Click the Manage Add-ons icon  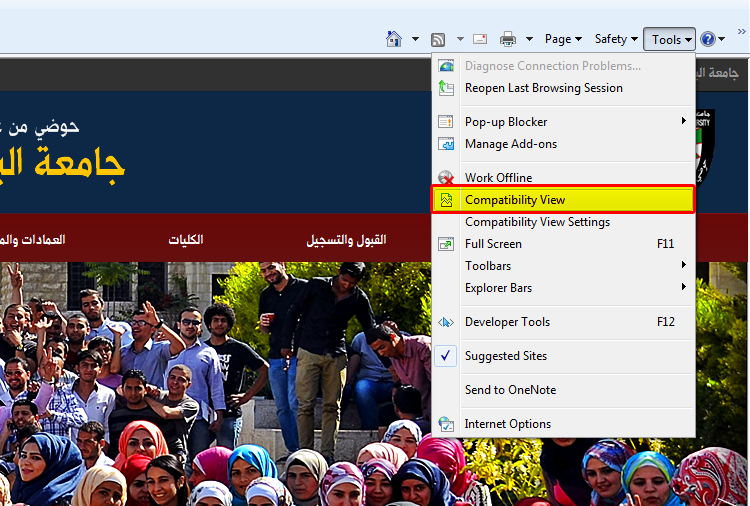point(446,144)
